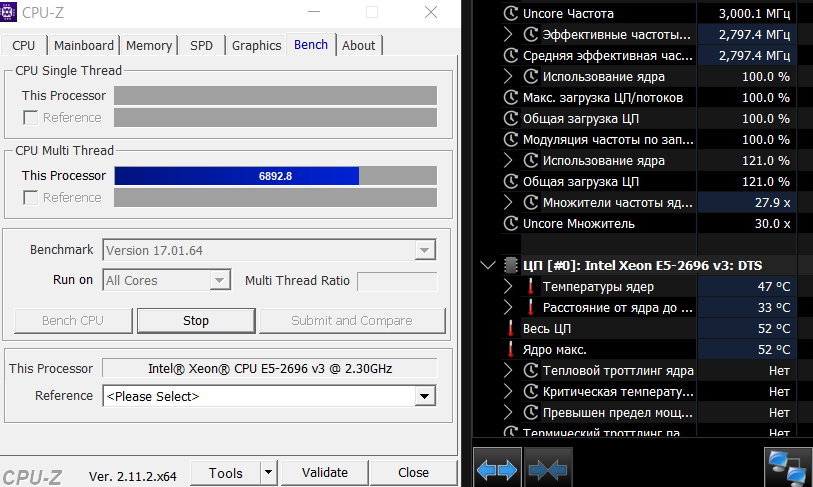The width and height of the screenshot is (813, 487).
Task: Expand Расстояние от ядра row
Action: tap(508, 308)
